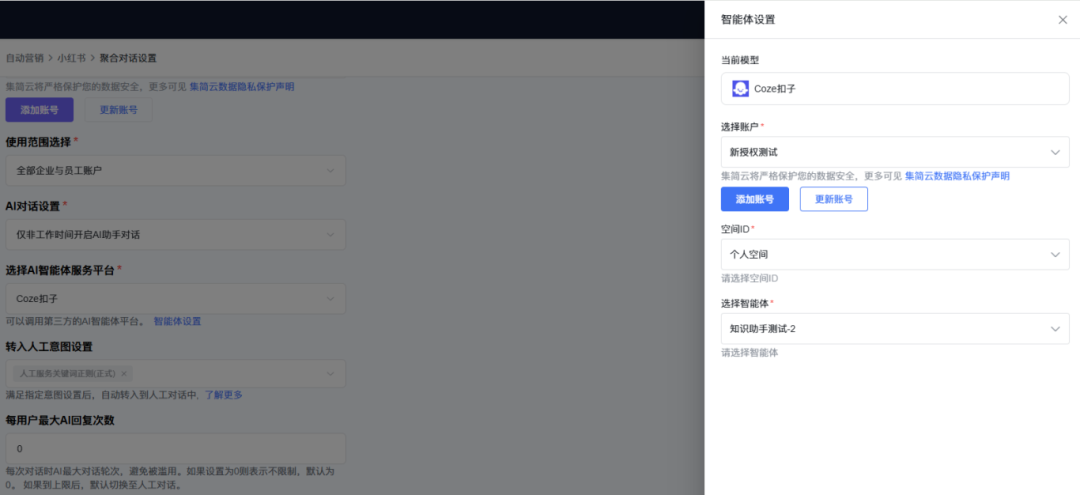Go to 自动营销 in the breadcrumb
This screenshot has width=1080, height=495.
tap(25, 58)
